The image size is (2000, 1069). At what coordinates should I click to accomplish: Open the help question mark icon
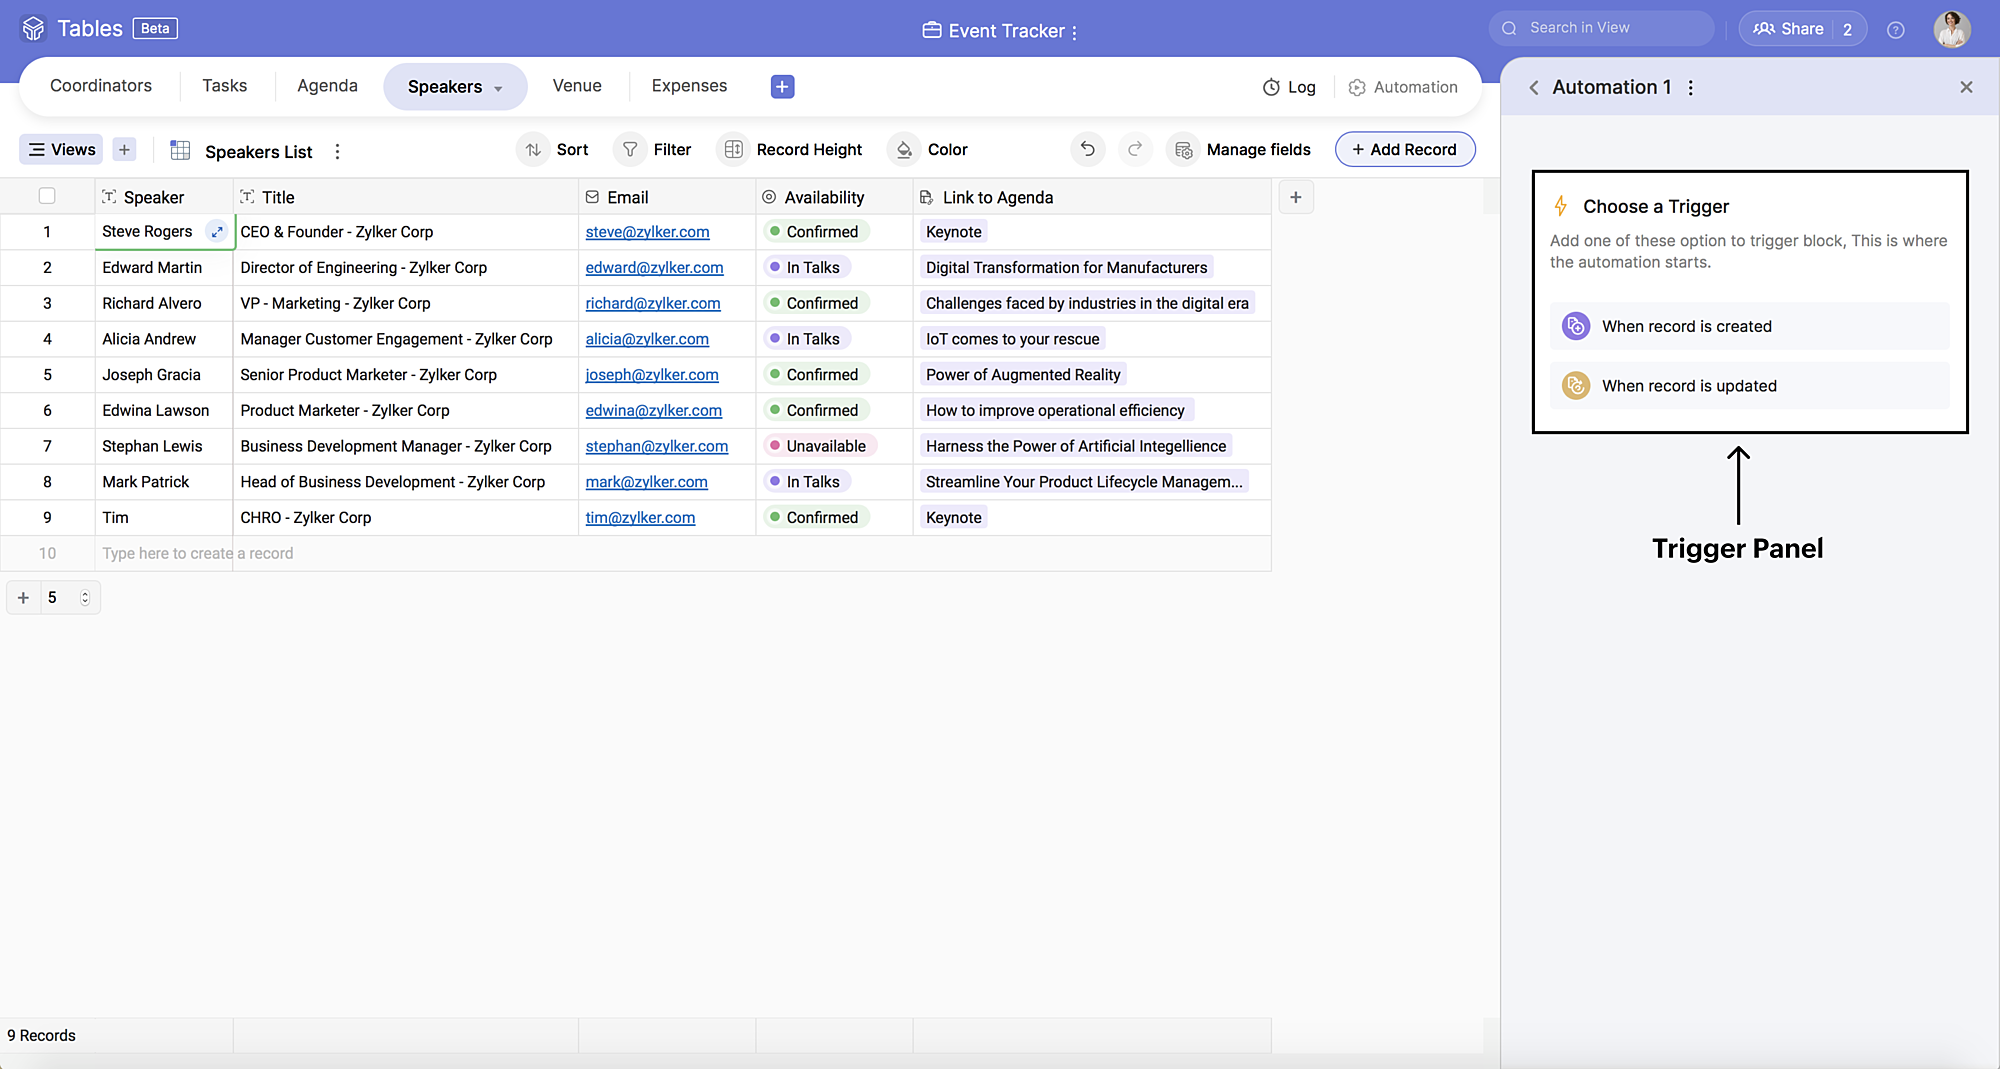pyautogui.click(x=1895, y=30)
